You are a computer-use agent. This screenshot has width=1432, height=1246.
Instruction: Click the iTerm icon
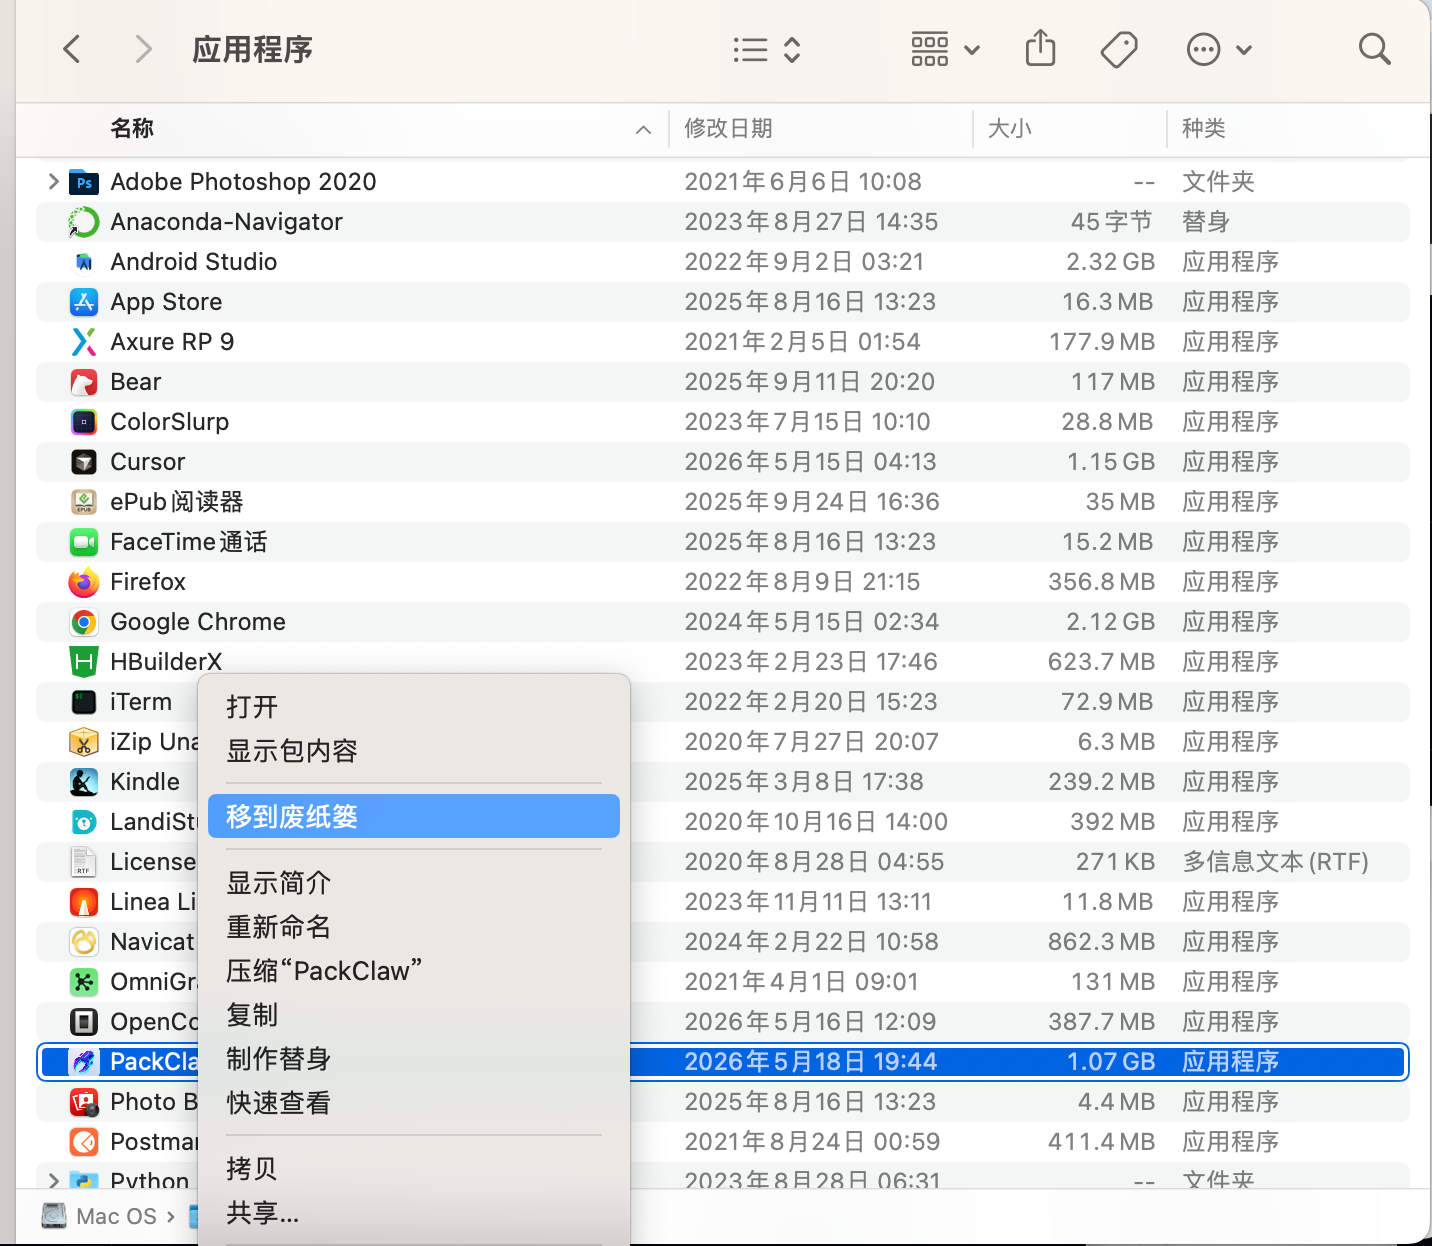(x=84, y=702)
